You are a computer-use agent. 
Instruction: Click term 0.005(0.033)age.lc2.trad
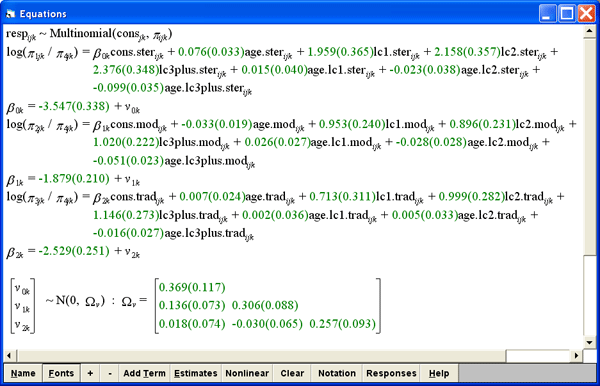459,215
